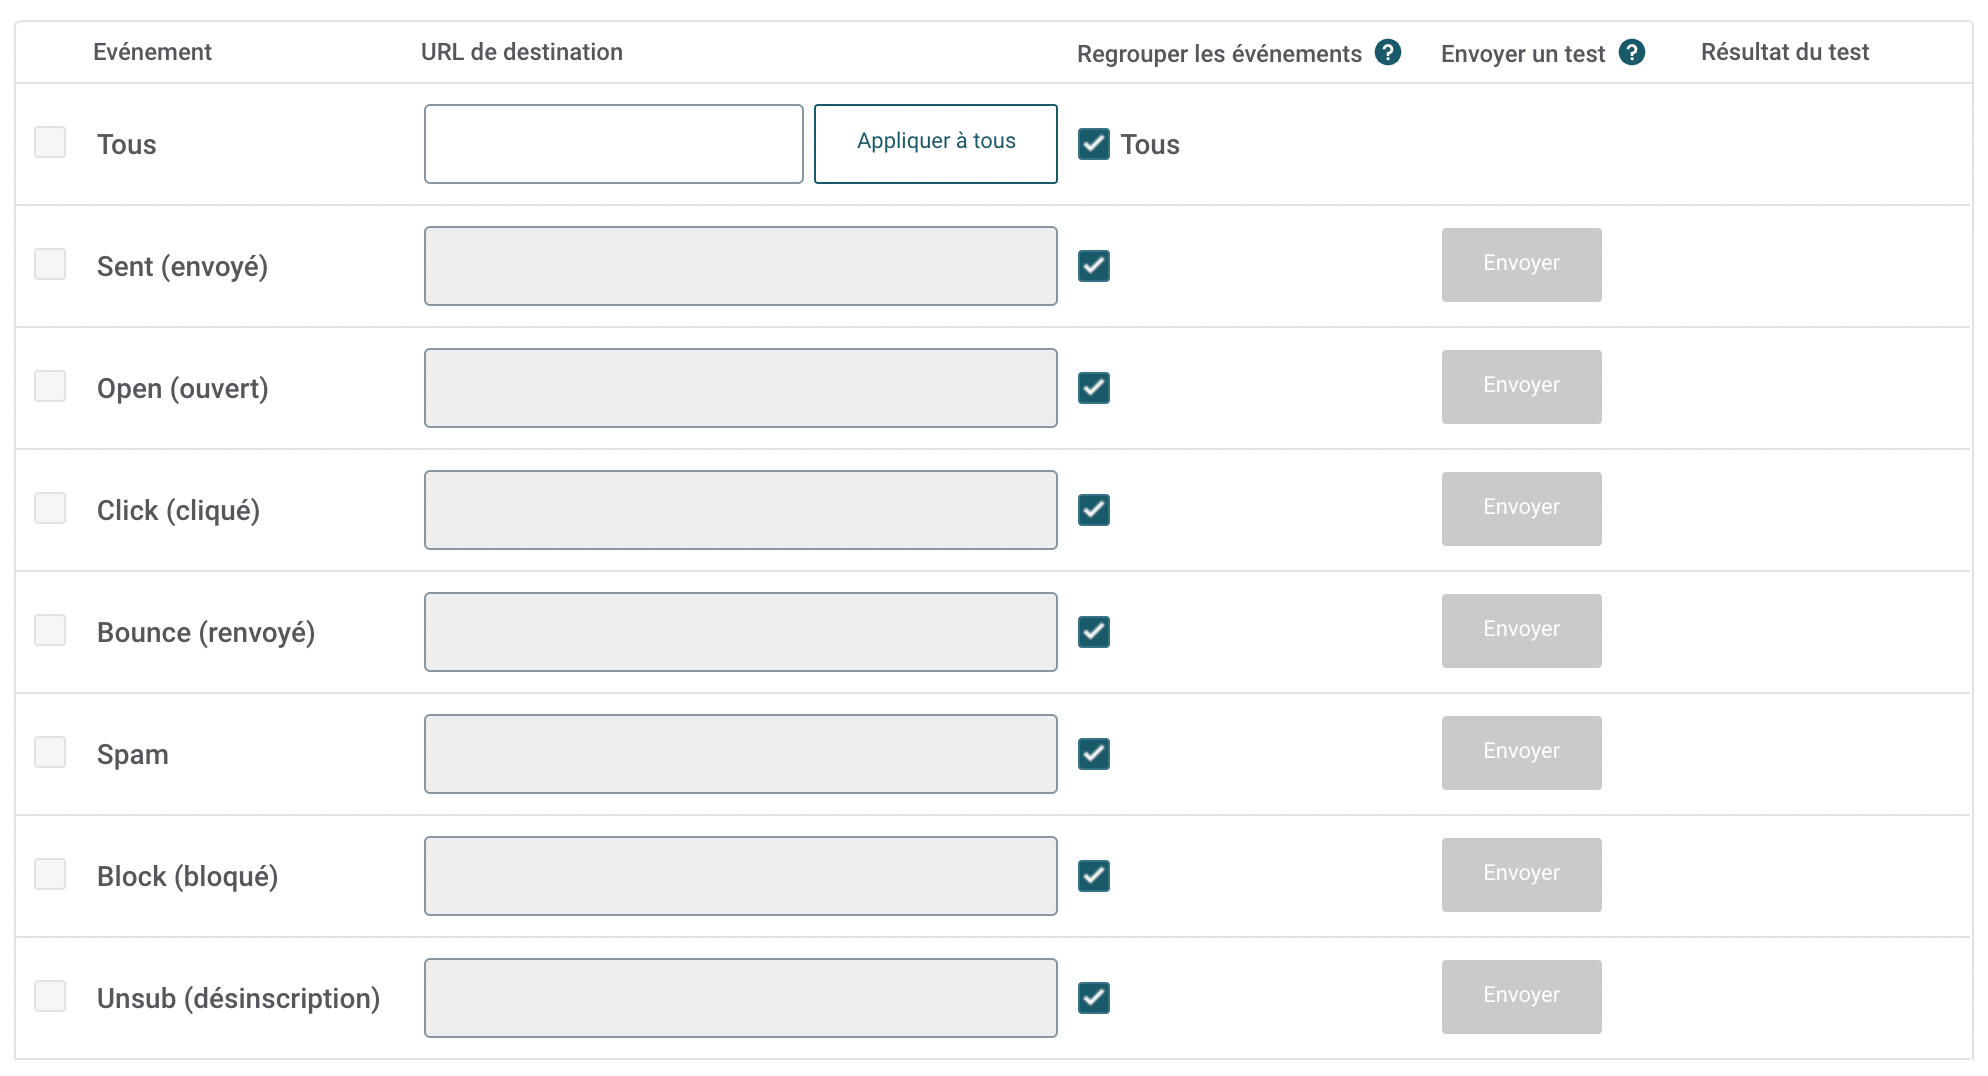
Task: Focus the Block (bloqué) URL field
Action: (x=741, y=876)
